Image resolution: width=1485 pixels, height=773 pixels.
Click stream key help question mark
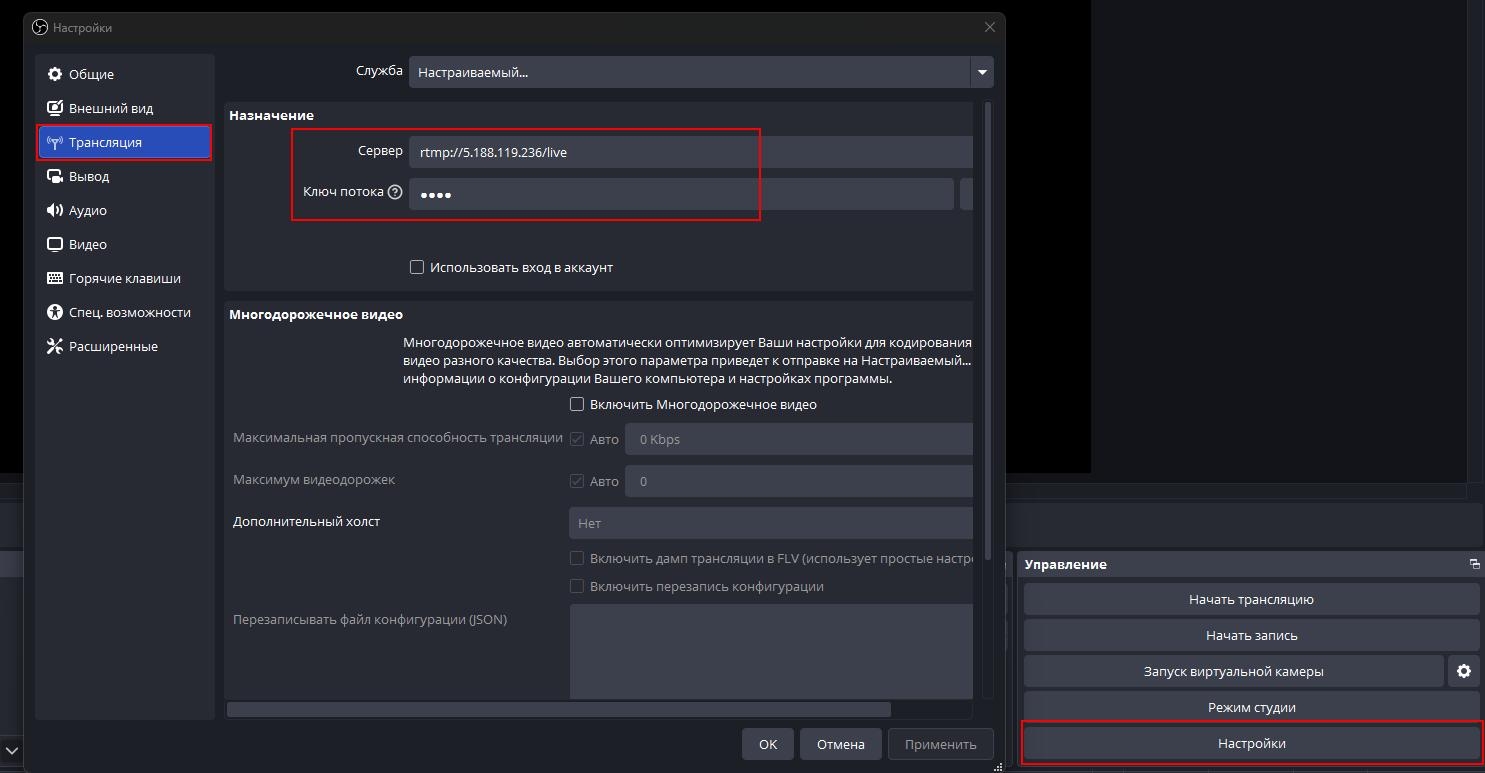pos(395,192)
